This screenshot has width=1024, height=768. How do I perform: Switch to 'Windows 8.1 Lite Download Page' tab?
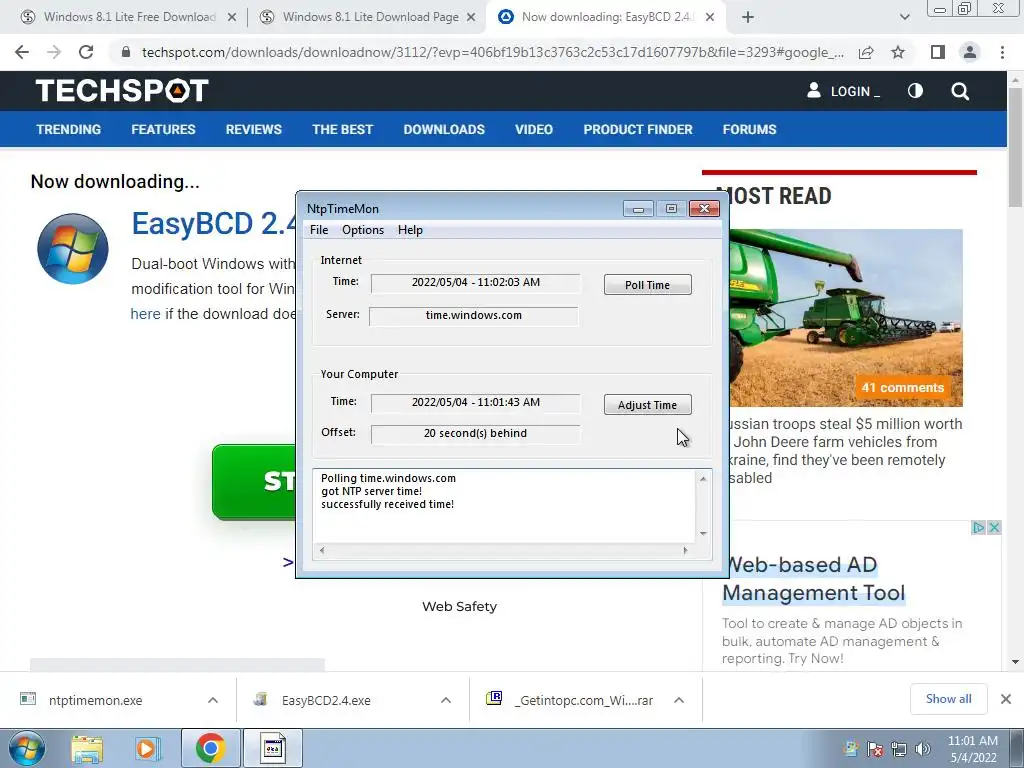point(370,18)
